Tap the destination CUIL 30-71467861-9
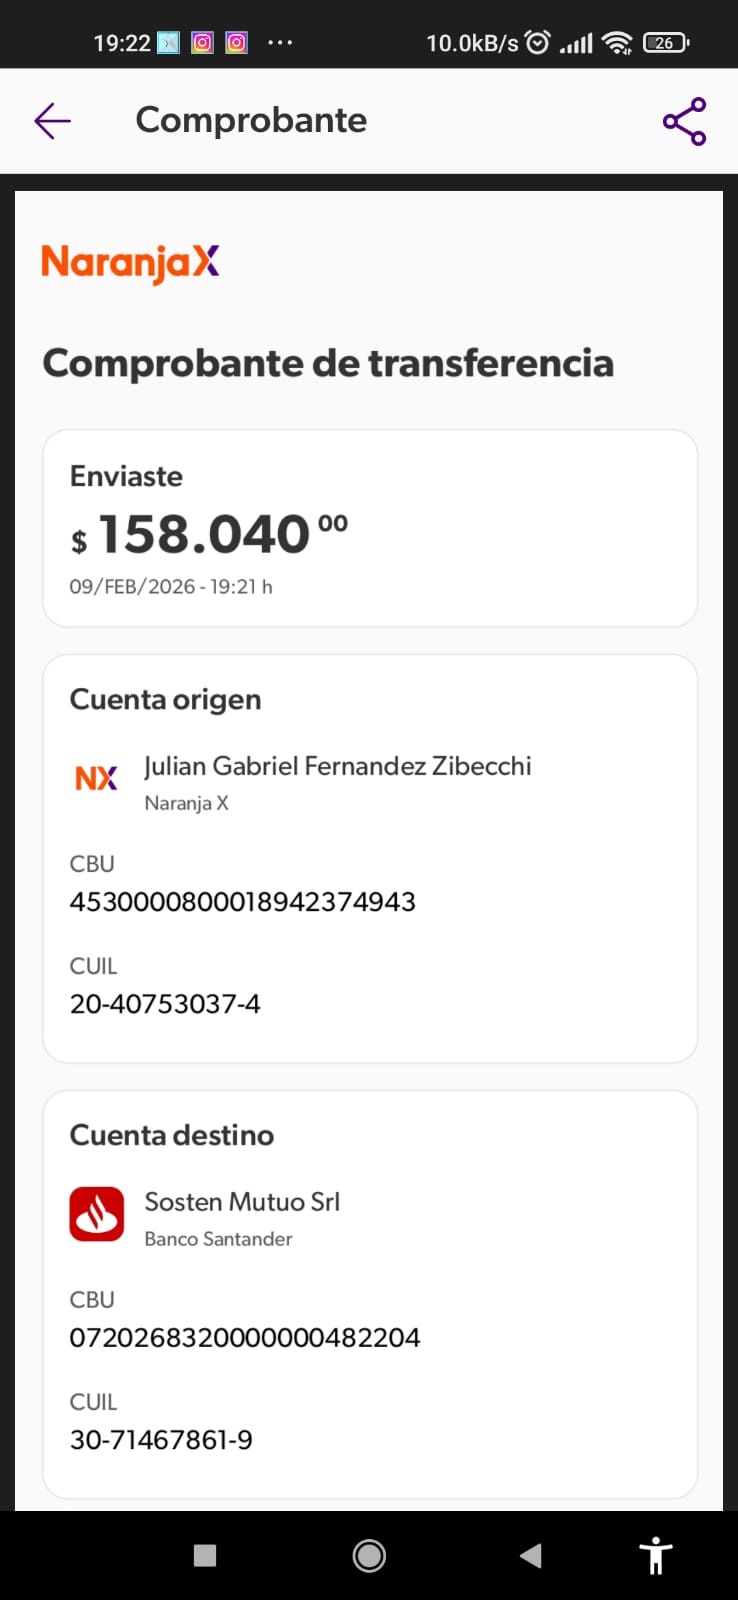 point(161,1439)
